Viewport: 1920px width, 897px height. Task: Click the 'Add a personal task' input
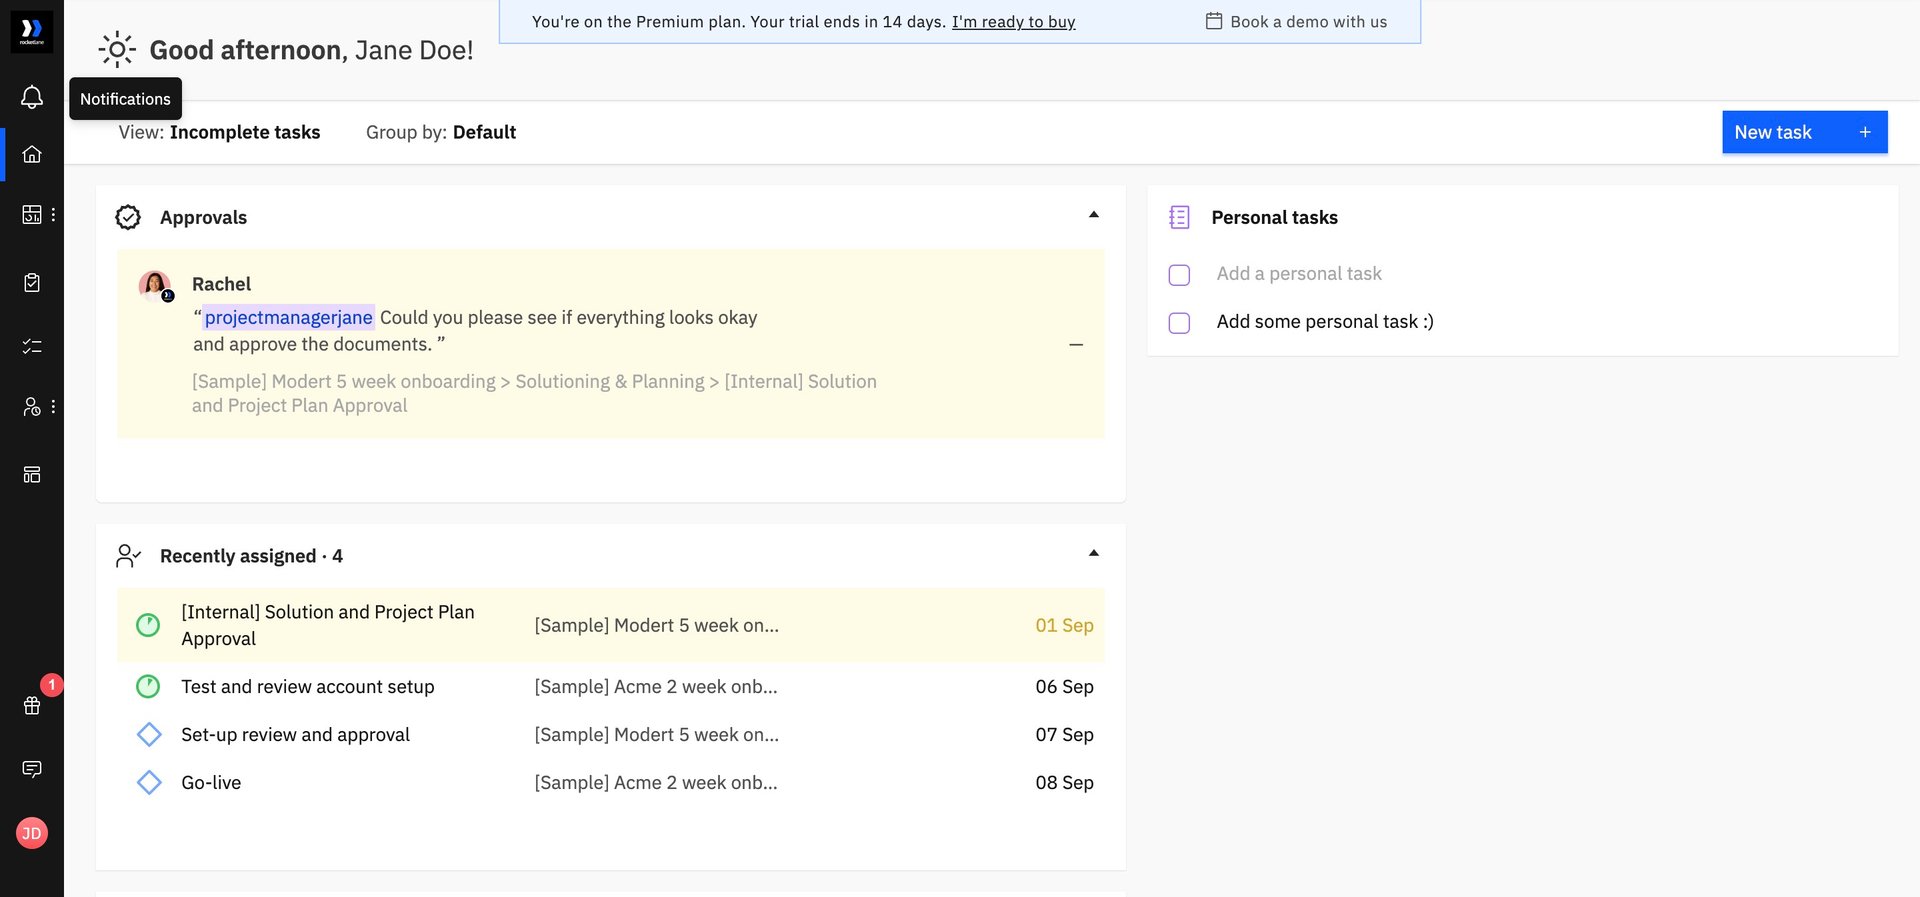point(1299,274)
